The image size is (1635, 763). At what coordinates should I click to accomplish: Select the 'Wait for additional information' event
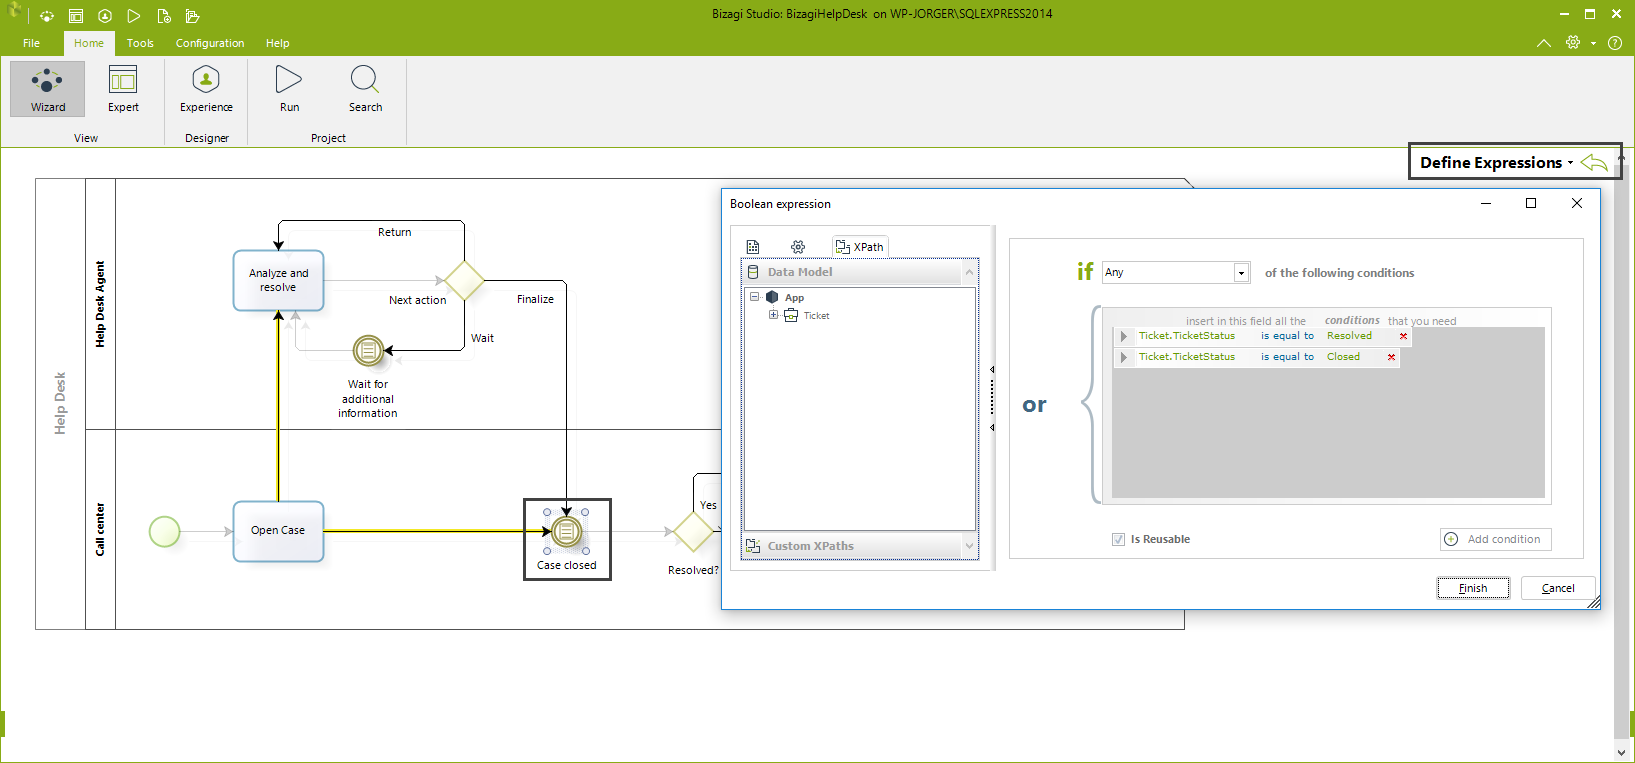click(368, 350)
